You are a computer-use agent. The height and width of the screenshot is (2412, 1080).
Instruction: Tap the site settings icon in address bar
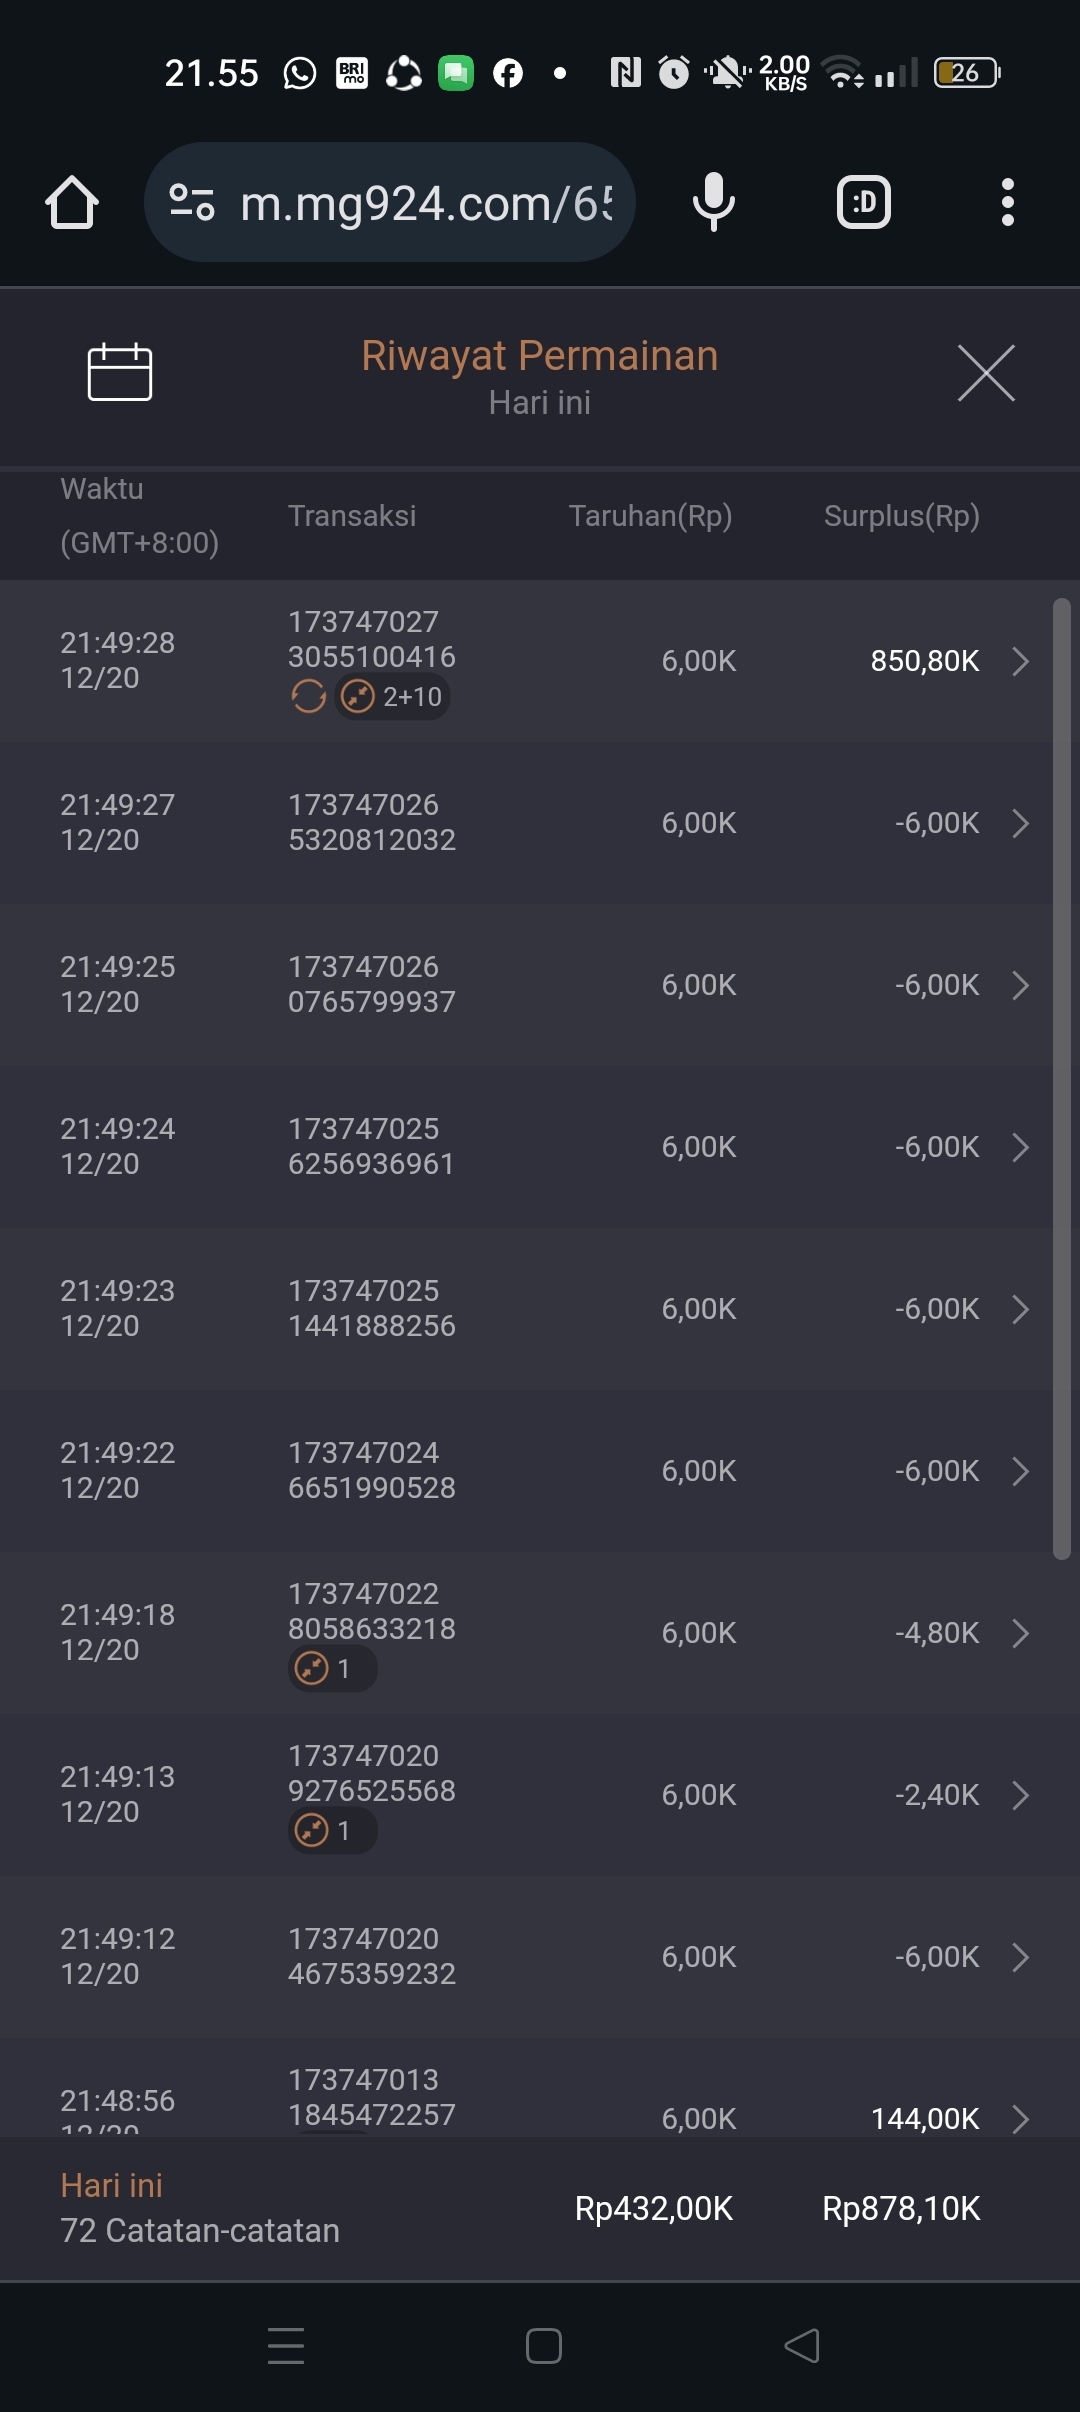(x=191, y=202)
